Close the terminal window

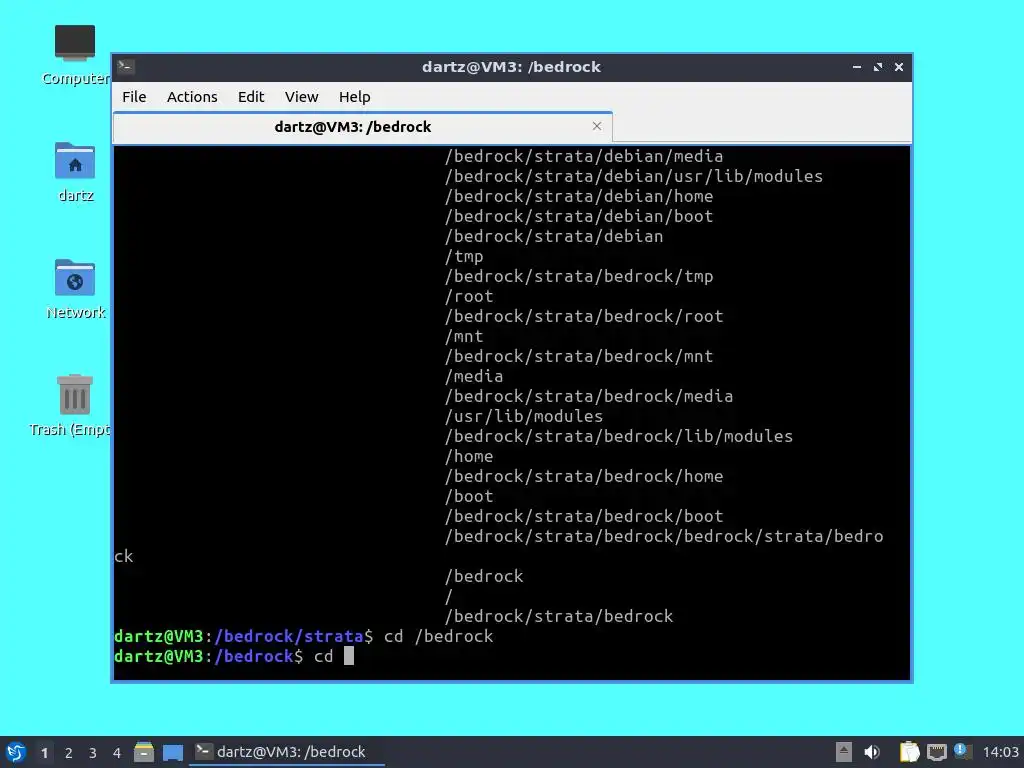tap(899, 67)
